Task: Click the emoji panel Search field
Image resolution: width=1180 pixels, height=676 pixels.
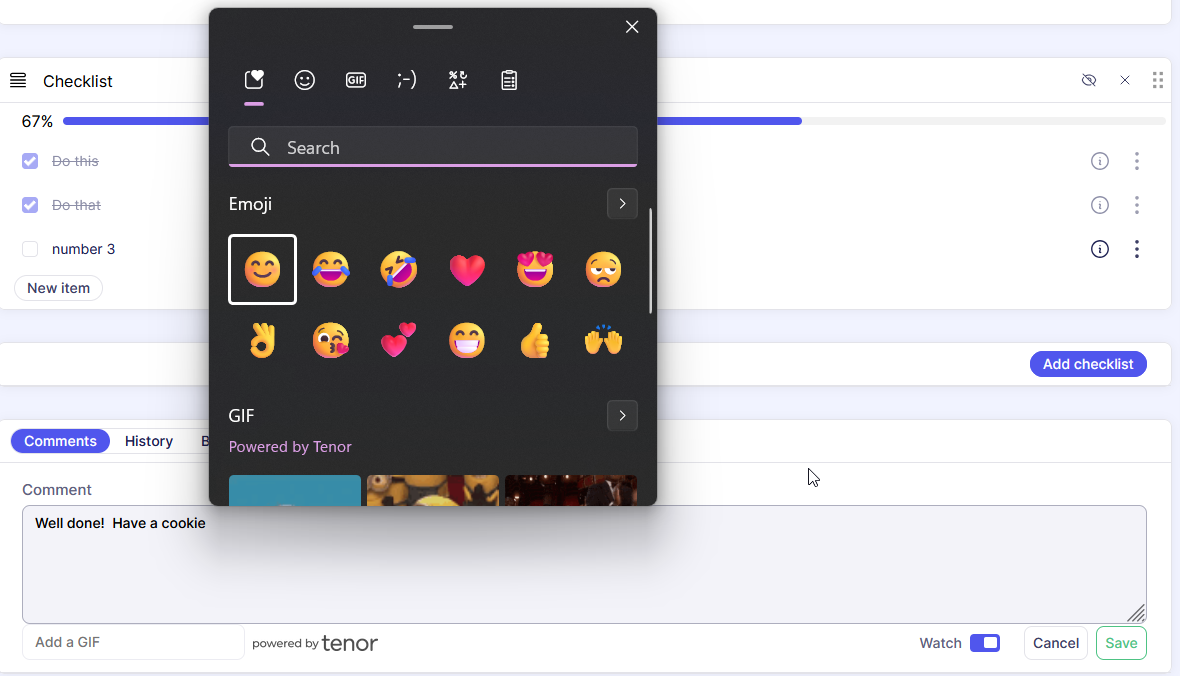Action: coord(432,147)
